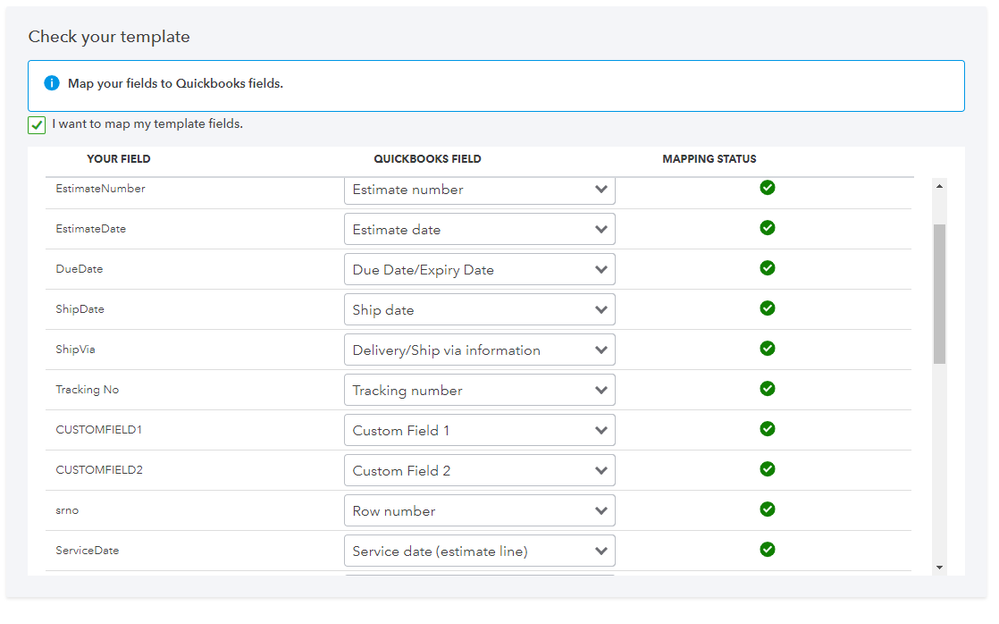This screenshot has height=624, width=999.
Task: Click scrollbar up arrow in mapping list
Action: pos(939,185)
